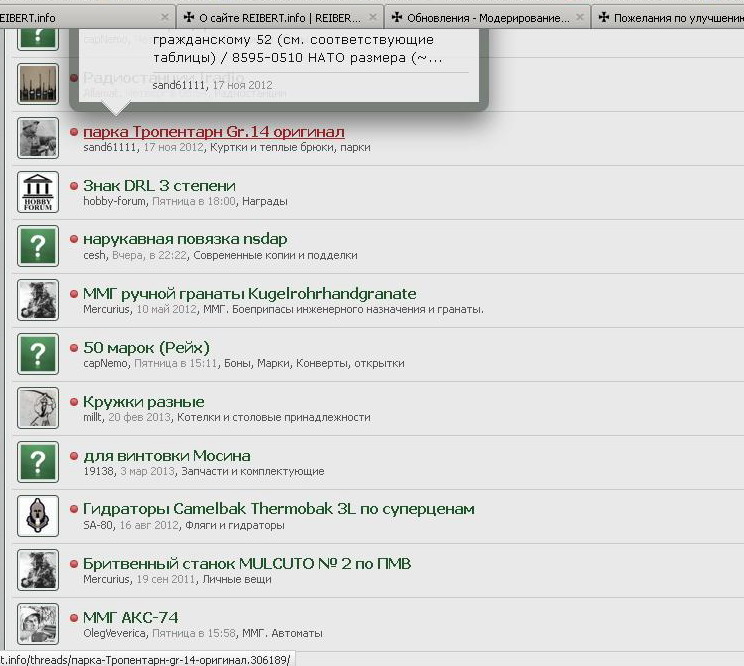Open user profile capNemo under 50 марок
Screen dimensions: 744x666
click(x=105, y=364)
